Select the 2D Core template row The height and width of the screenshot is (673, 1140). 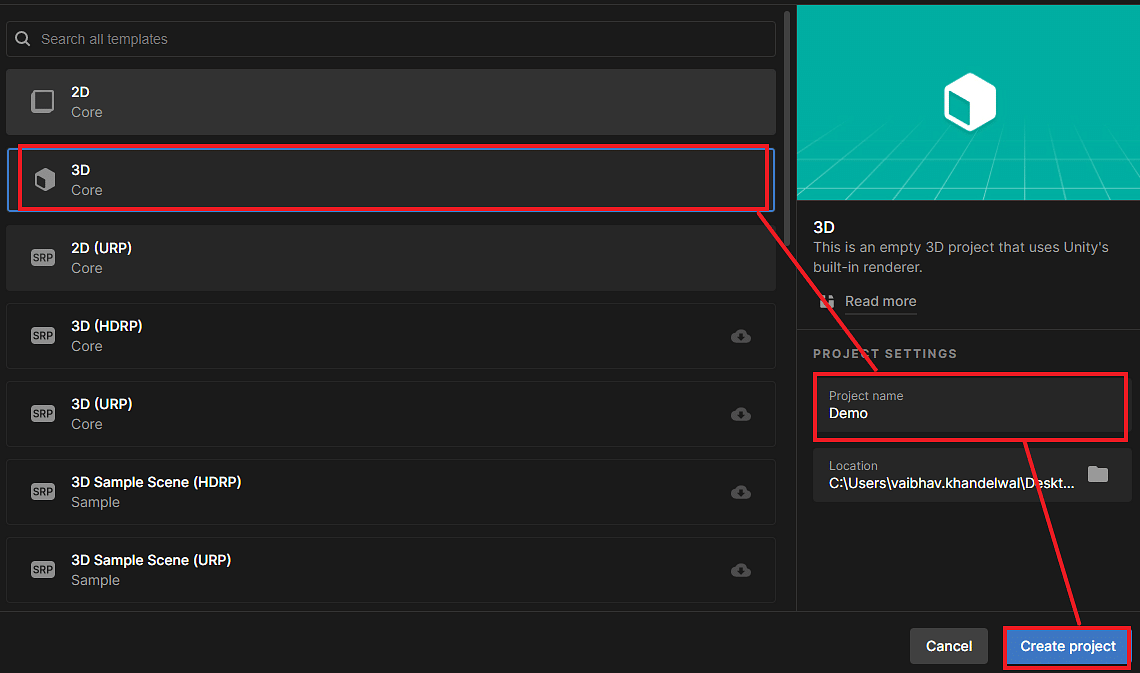pyautogui.click(x=391, y=102)
